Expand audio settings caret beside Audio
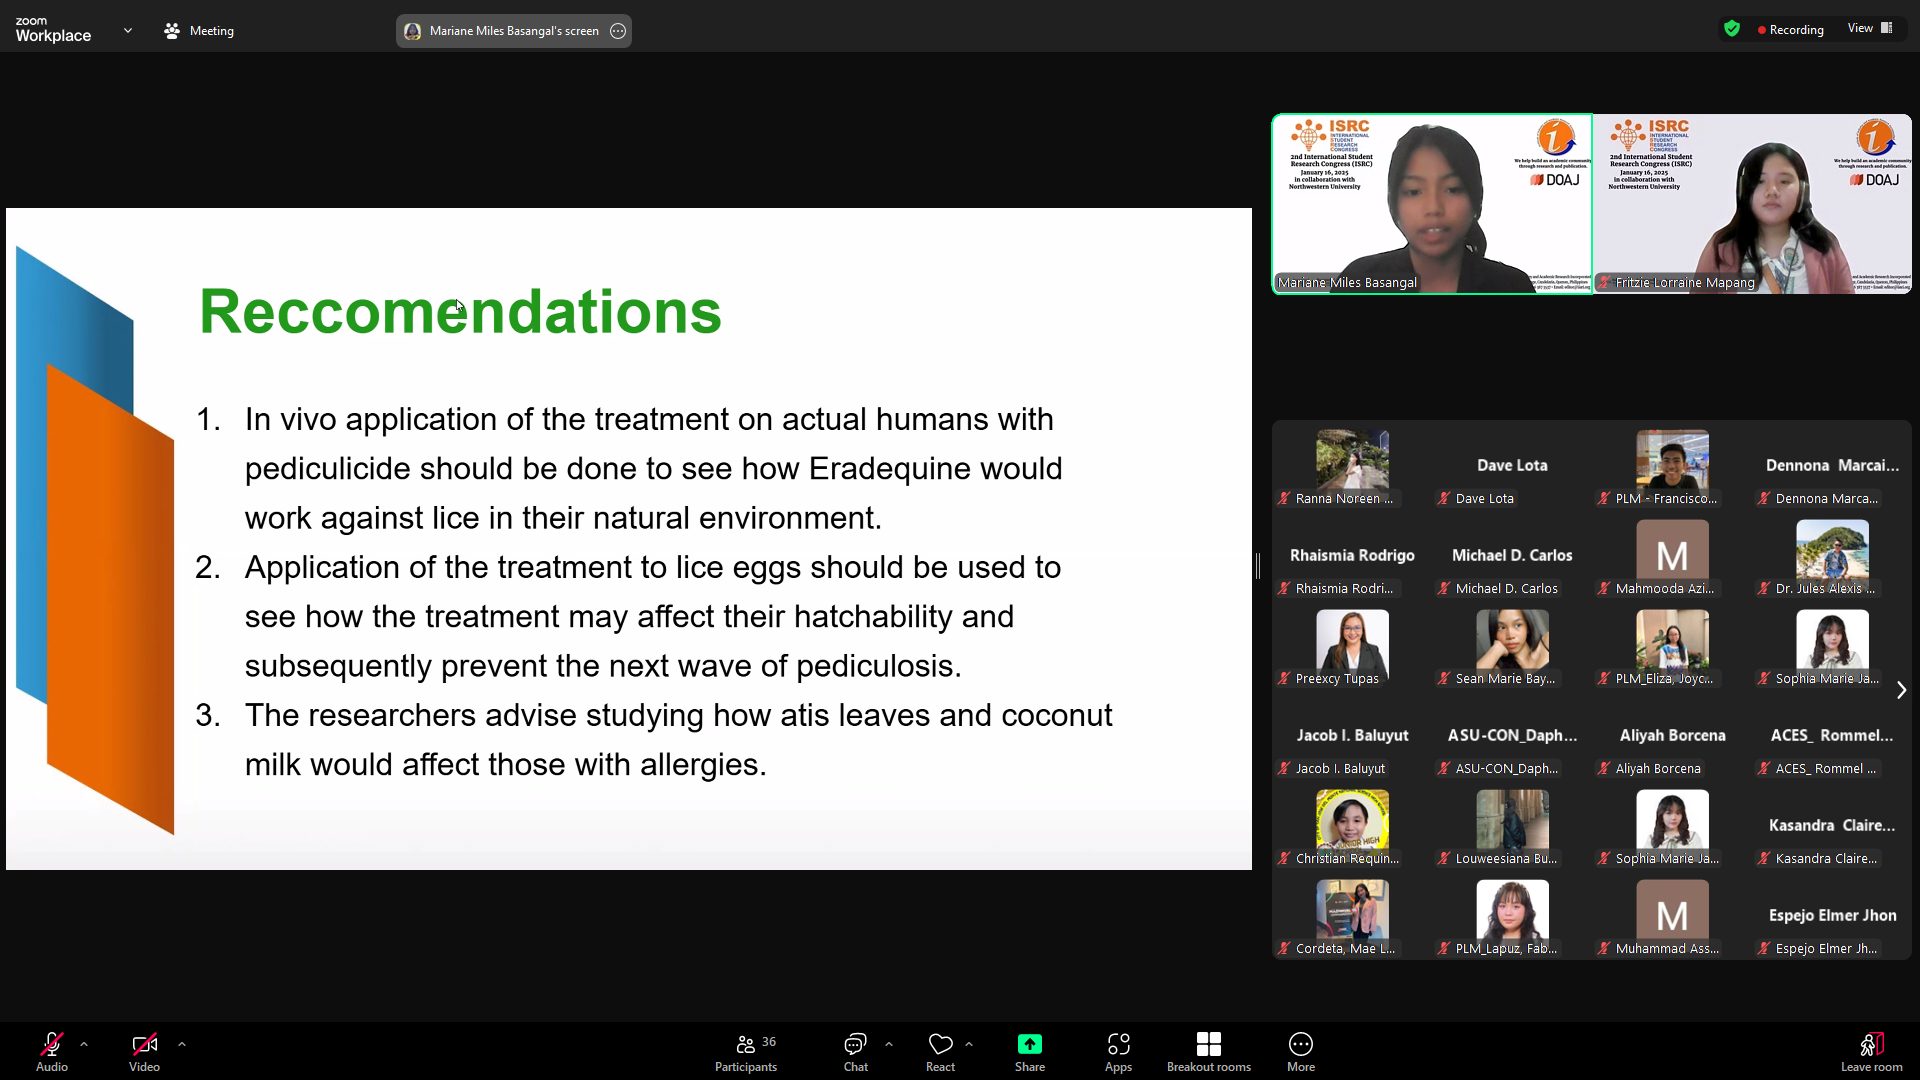This screenshot has width=1920, height=1080. (x=84, y=1044)
